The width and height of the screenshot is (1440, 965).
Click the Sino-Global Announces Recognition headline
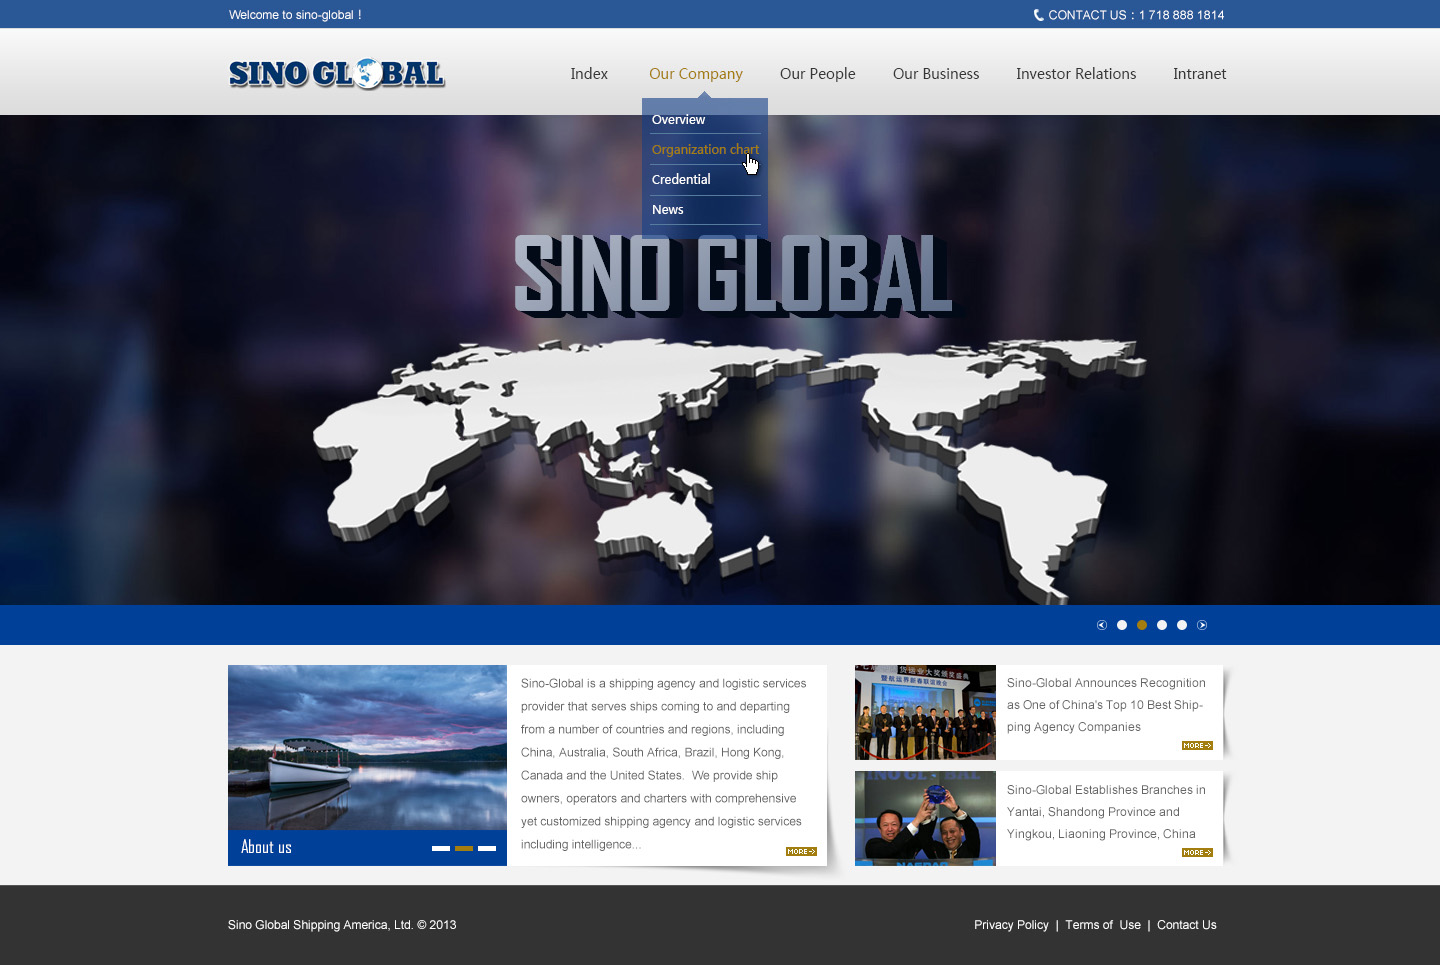pyautogui.click(x=1106, y=705)
